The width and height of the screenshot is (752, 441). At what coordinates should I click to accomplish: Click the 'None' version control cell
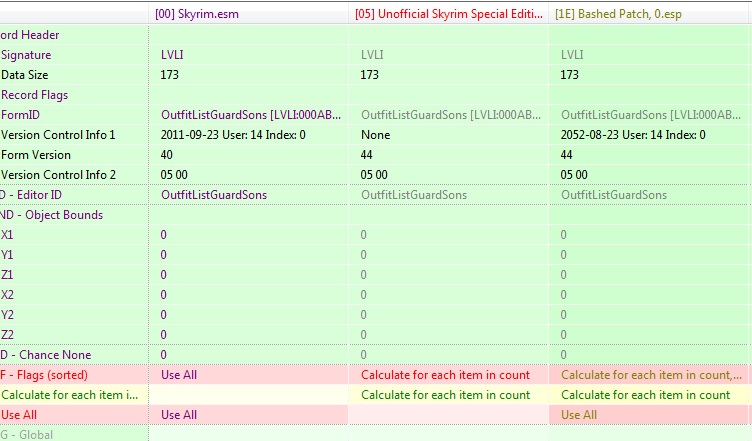[x=376, y=135]
